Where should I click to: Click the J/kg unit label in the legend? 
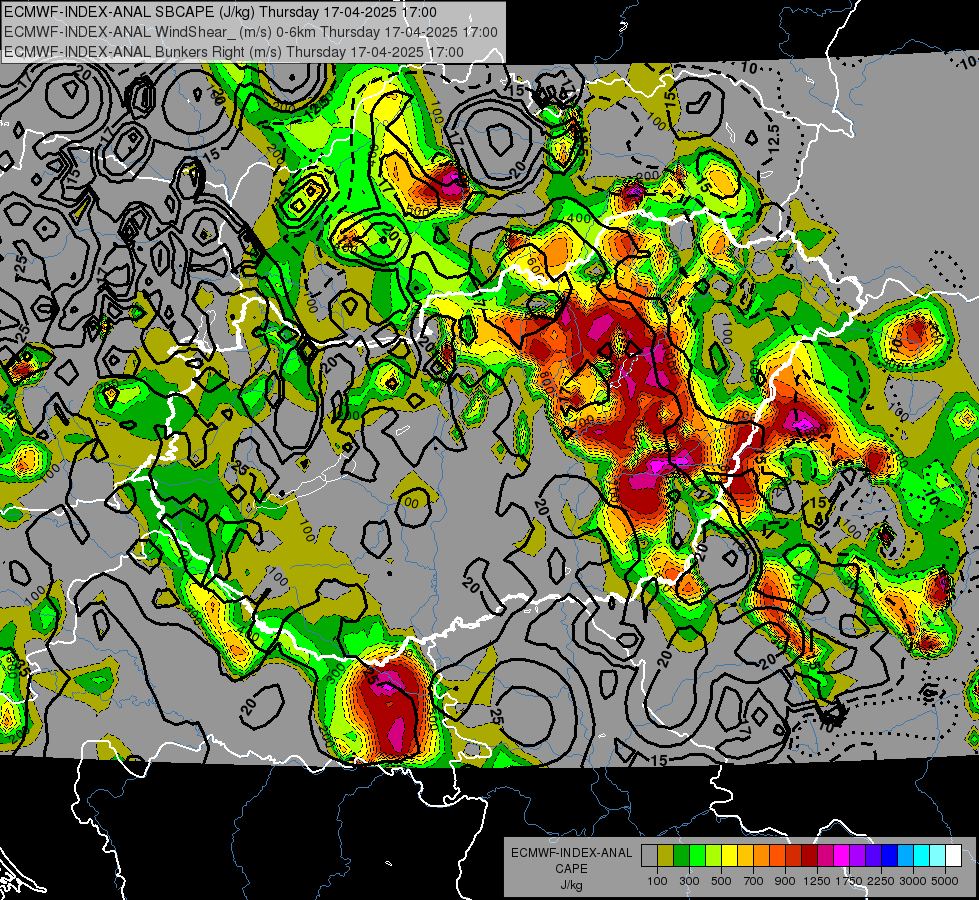(x=571, y=885)
